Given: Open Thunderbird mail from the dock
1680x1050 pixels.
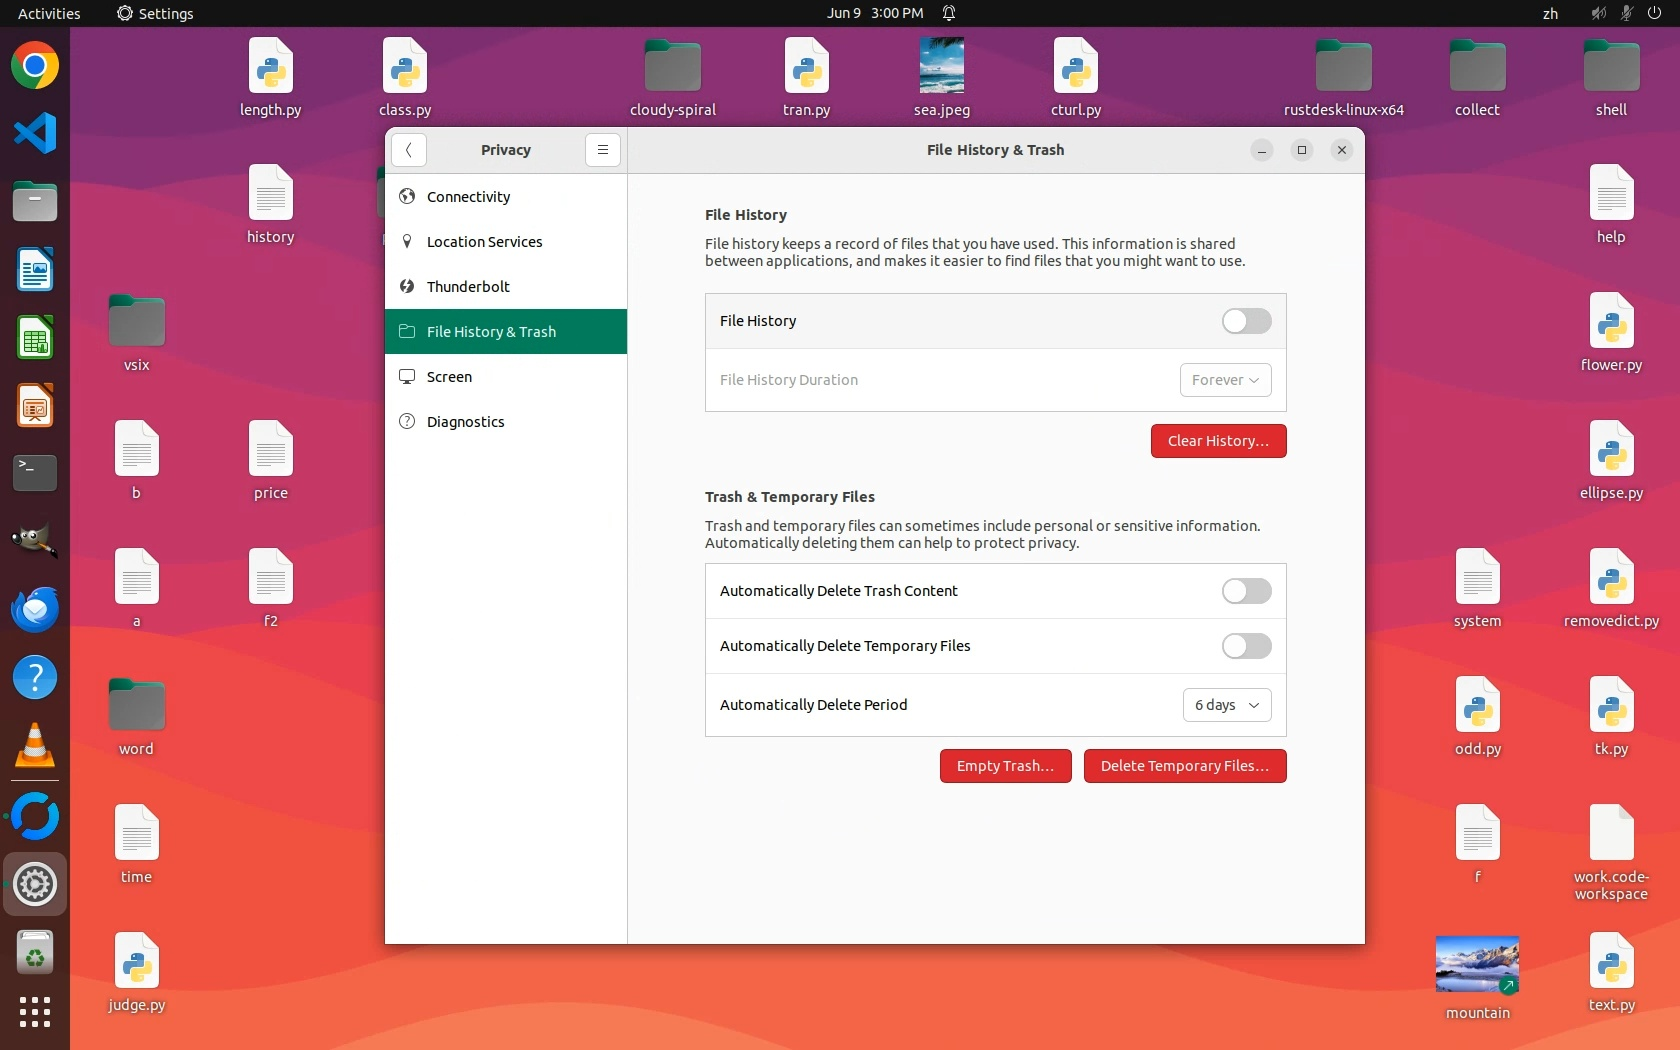Looking at the screenshot, I should coord(35,609).
